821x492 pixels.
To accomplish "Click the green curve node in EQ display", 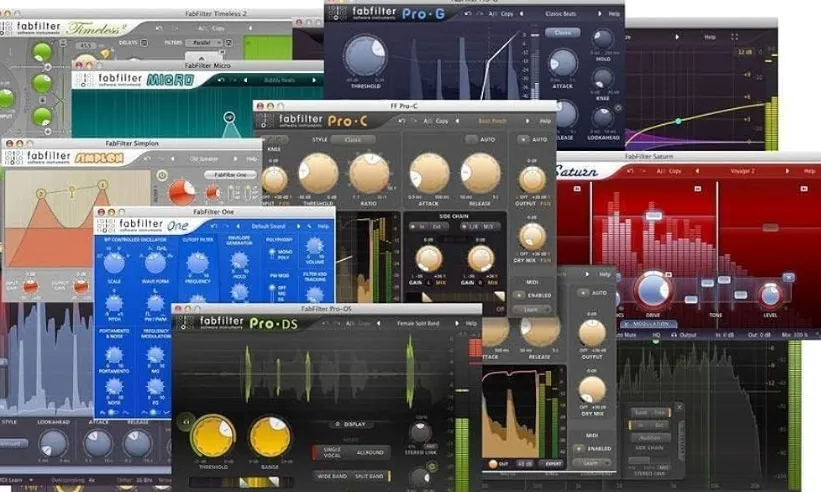I will (x=678, y=121).
